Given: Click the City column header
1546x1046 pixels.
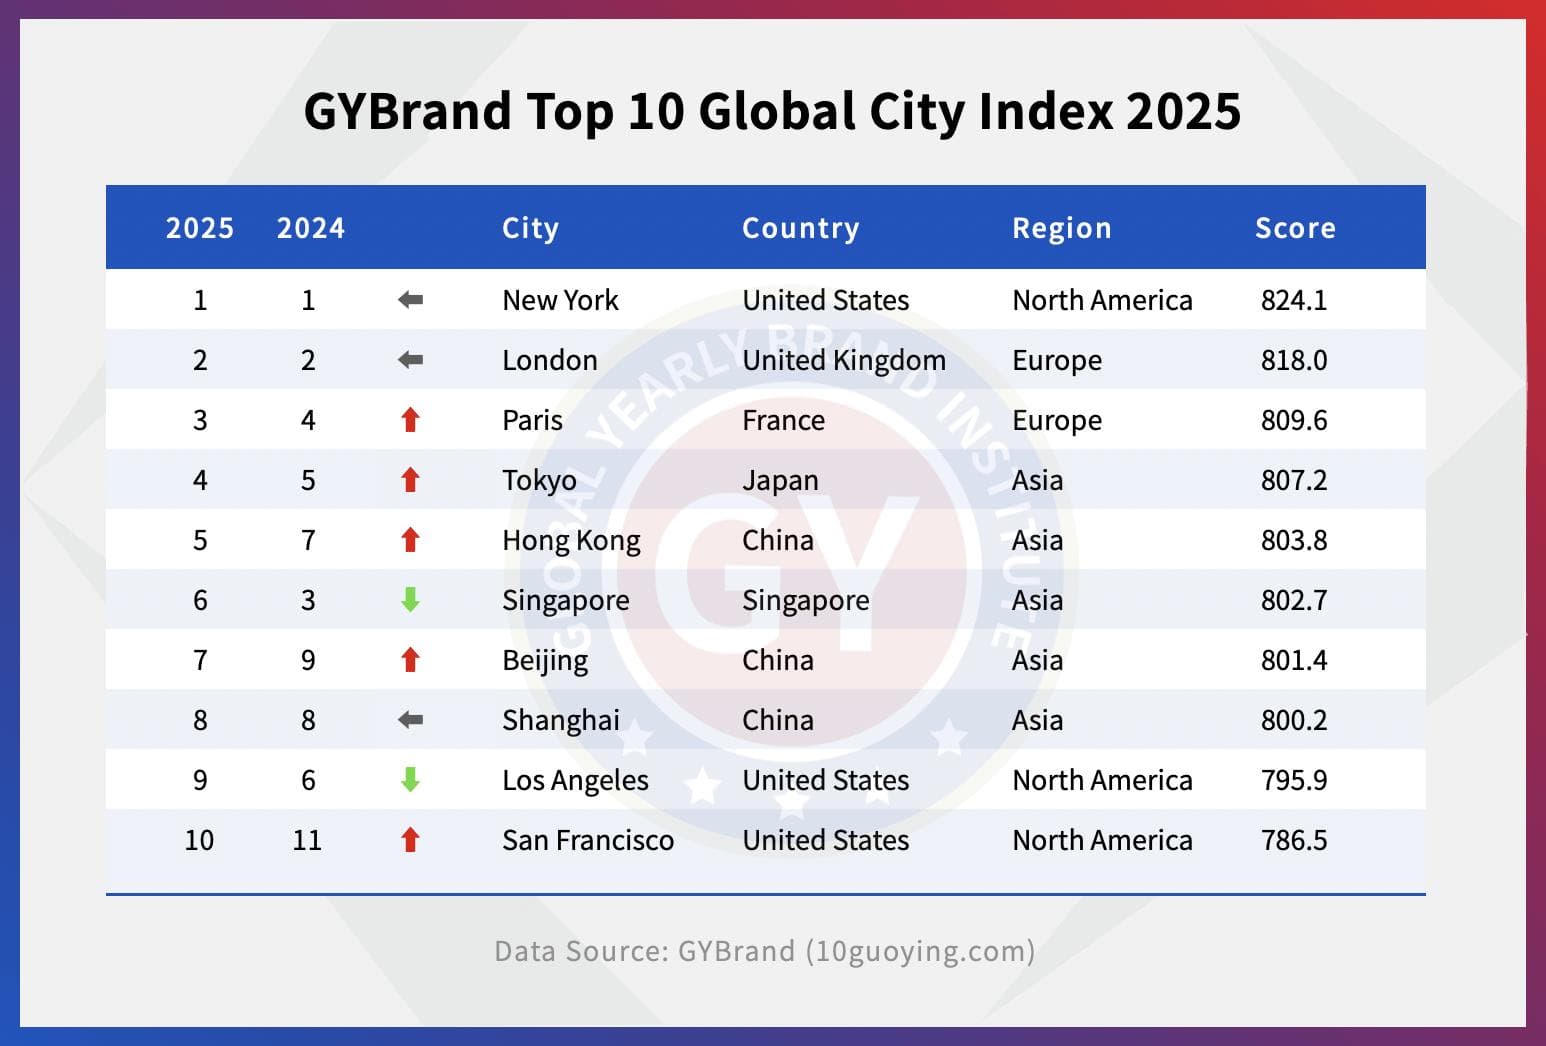Looking at the screenshot, I should (530, 229).
